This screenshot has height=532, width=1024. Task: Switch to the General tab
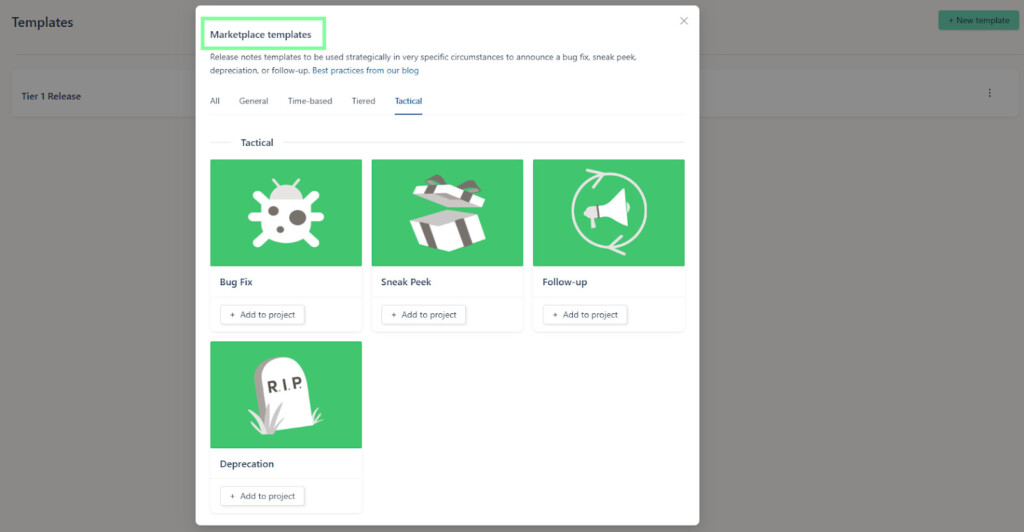pyautogui.click(x=253, y=101)
